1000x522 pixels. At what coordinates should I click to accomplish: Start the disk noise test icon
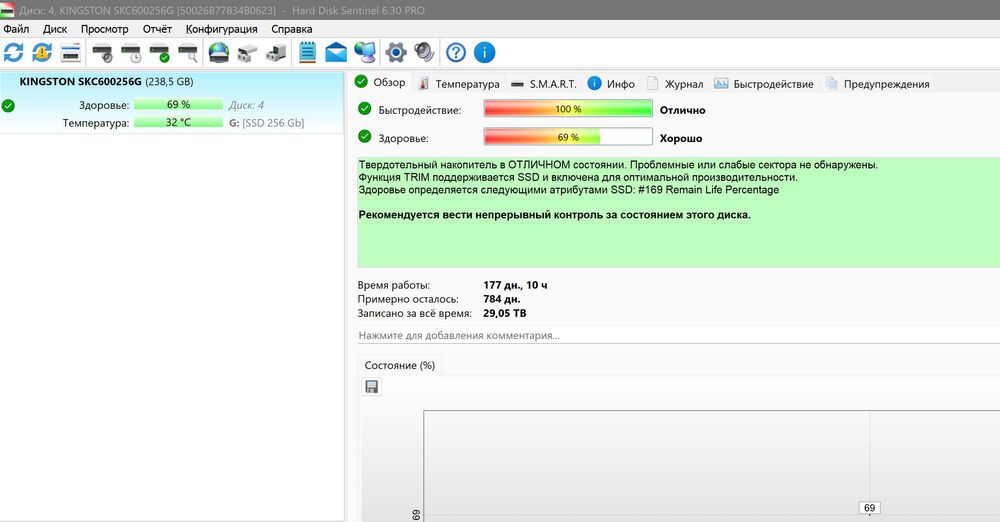tap(102, 52)
